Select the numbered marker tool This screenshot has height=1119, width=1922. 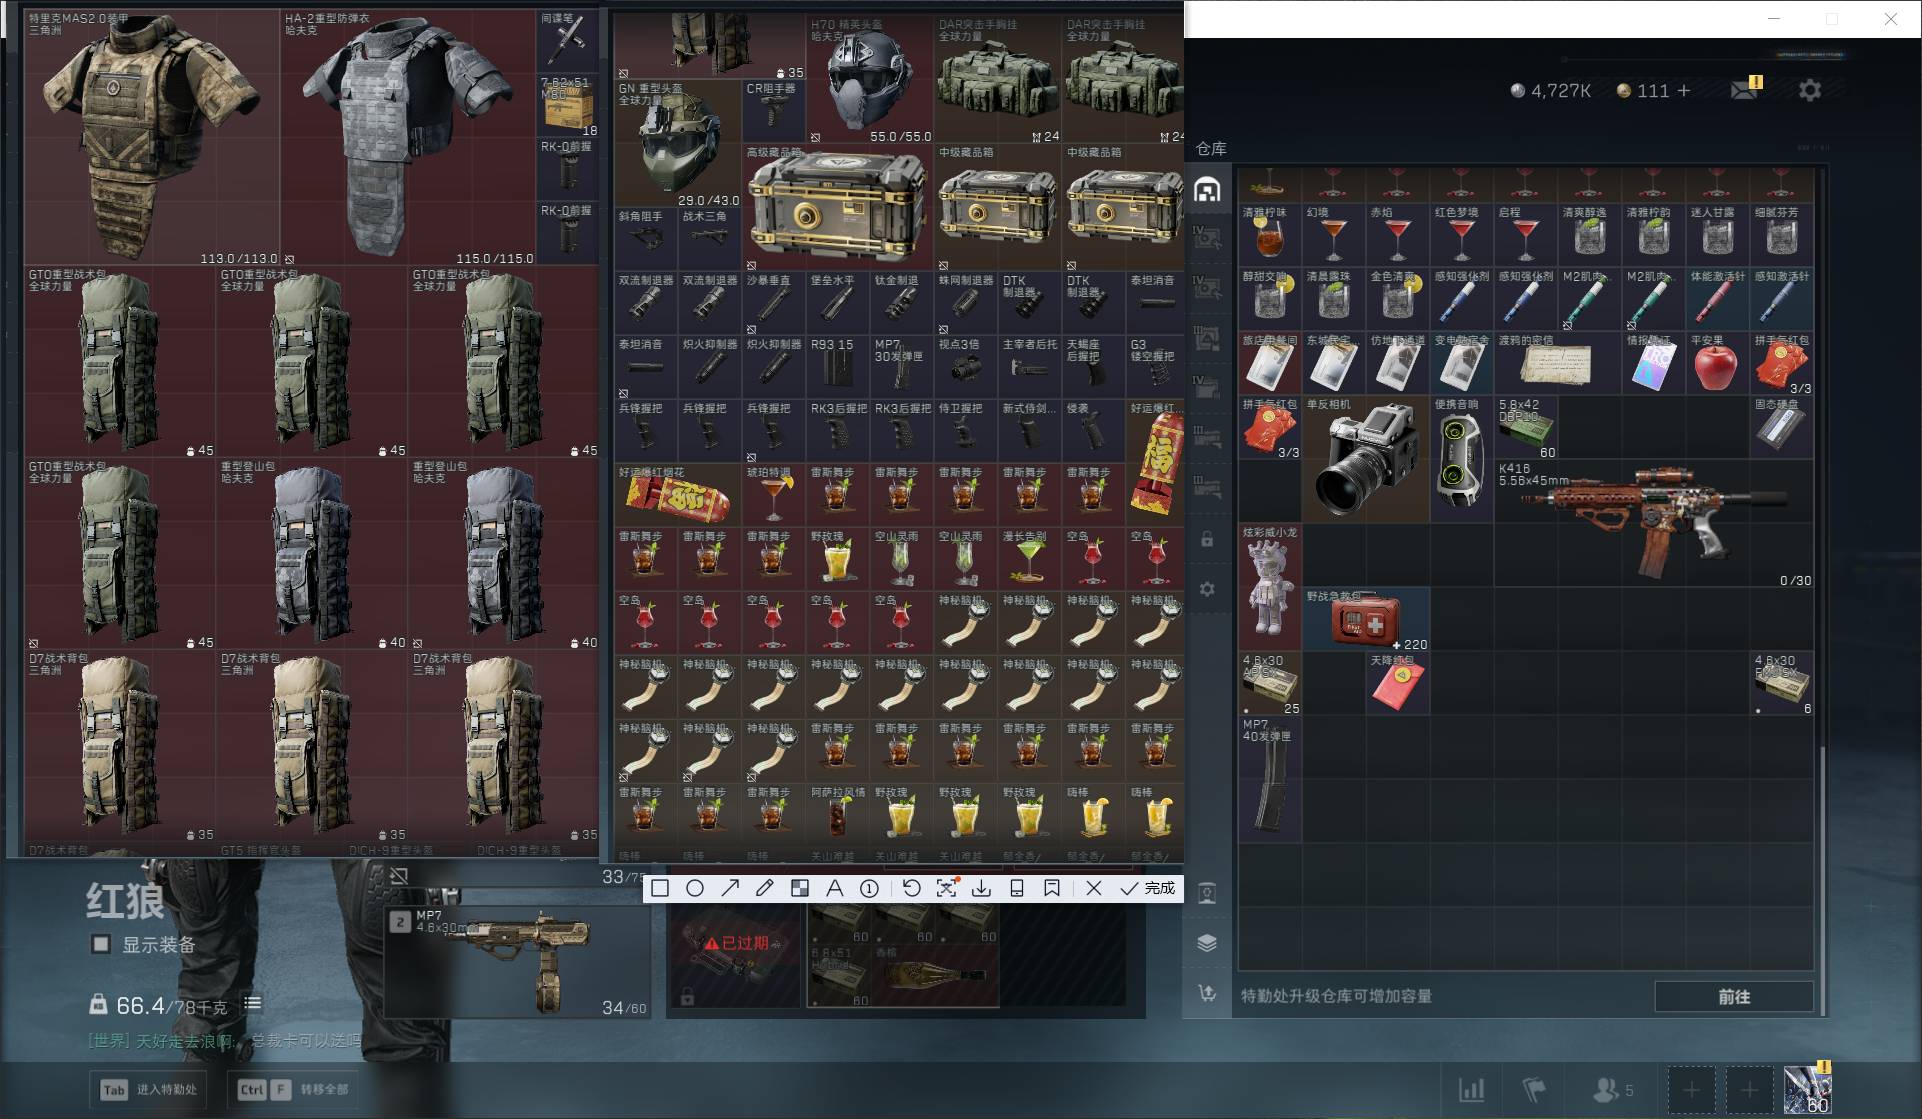pos(869,888)
